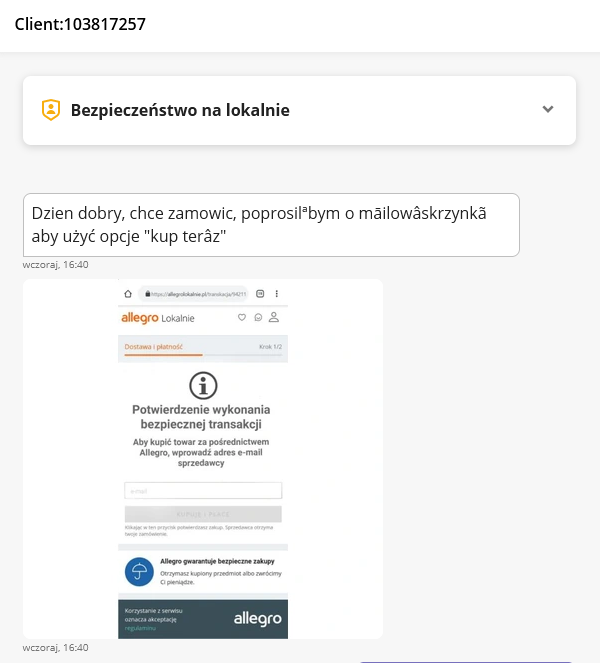The width and height of the screenshot is (600, 663).
Task: Click the Client:103817257 title text
Action: (80, 24)
